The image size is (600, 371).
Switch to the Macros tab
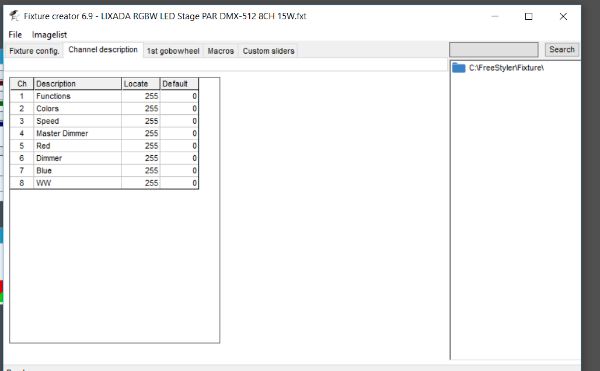point(221,51)
